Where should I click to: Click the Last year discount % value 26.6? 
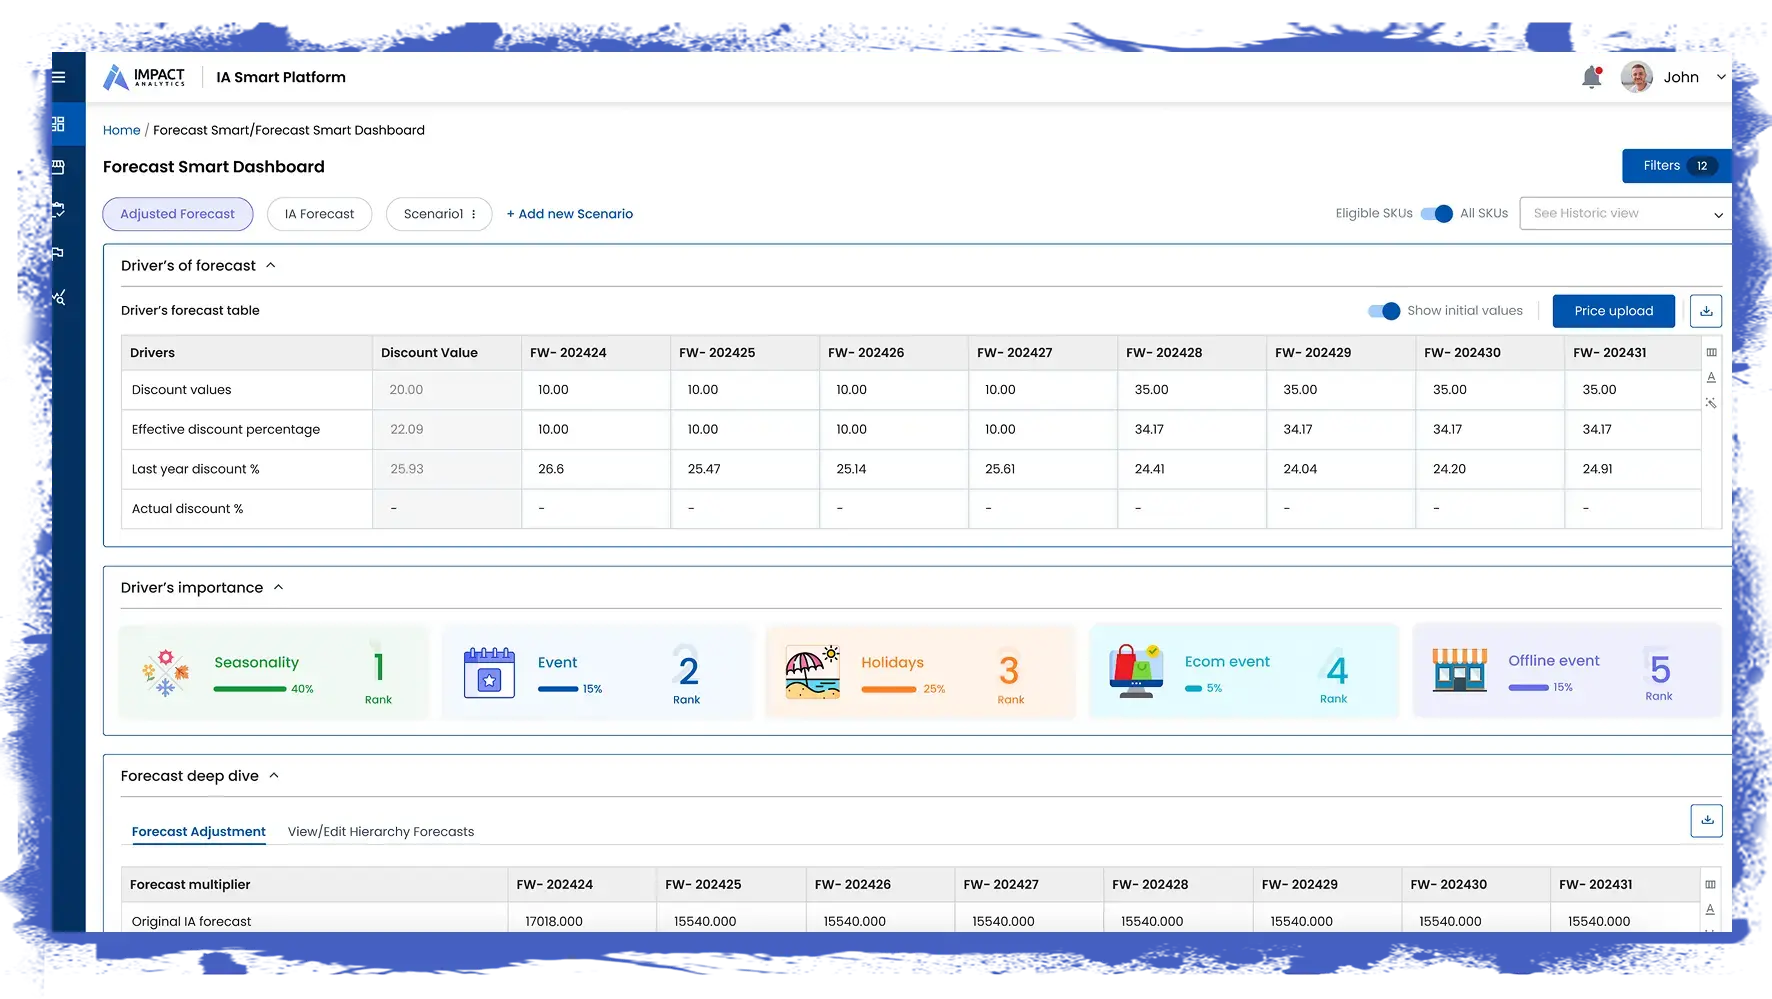(x=551, y=469)
